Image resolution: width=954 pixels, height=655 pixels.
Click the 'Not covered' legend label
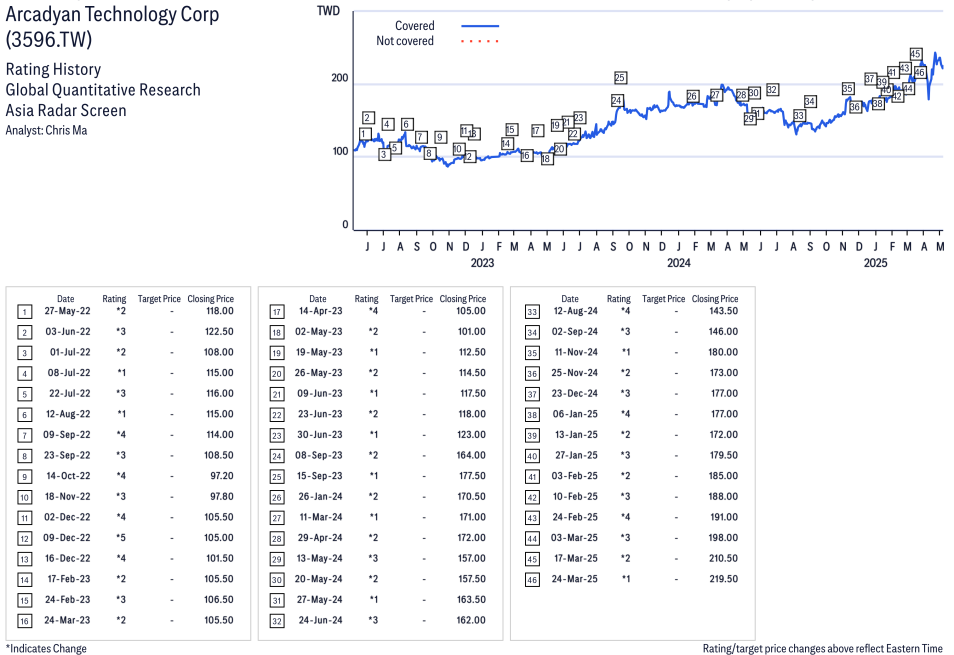[x=405, y=41]
